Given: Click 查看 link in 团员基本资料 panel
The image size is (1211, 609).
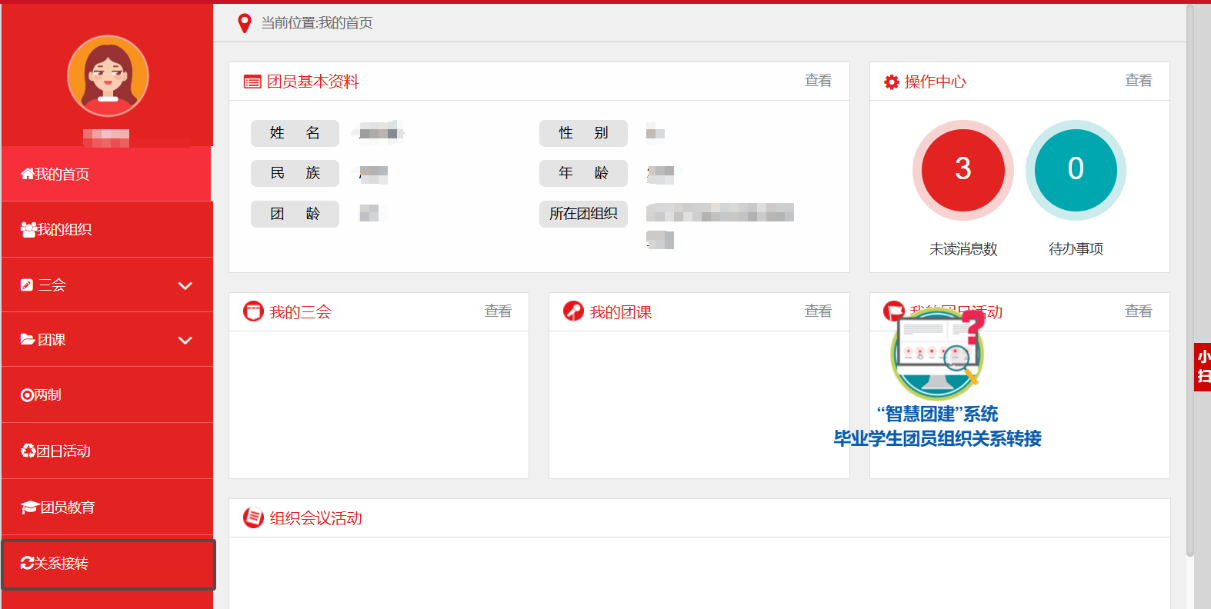Looking at the screenshot, I should click(x=818, y=81).
